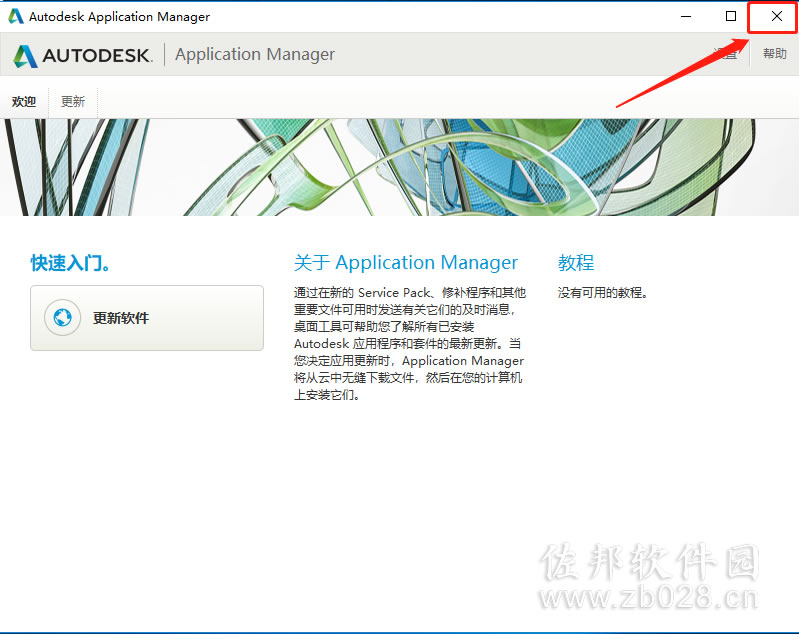Click the 更新软件 button label
The height and width of the screenshot is (634, 799).
point(121,318)
